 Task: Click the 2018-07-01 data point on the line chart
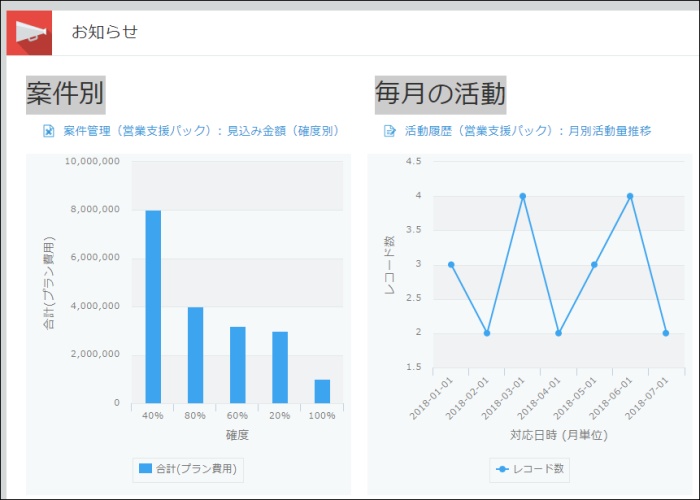[x=666, y=333]
